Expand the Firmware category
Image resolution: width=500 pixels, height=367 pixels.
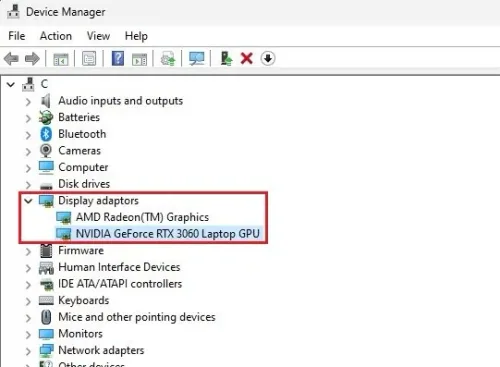point(28,251)
